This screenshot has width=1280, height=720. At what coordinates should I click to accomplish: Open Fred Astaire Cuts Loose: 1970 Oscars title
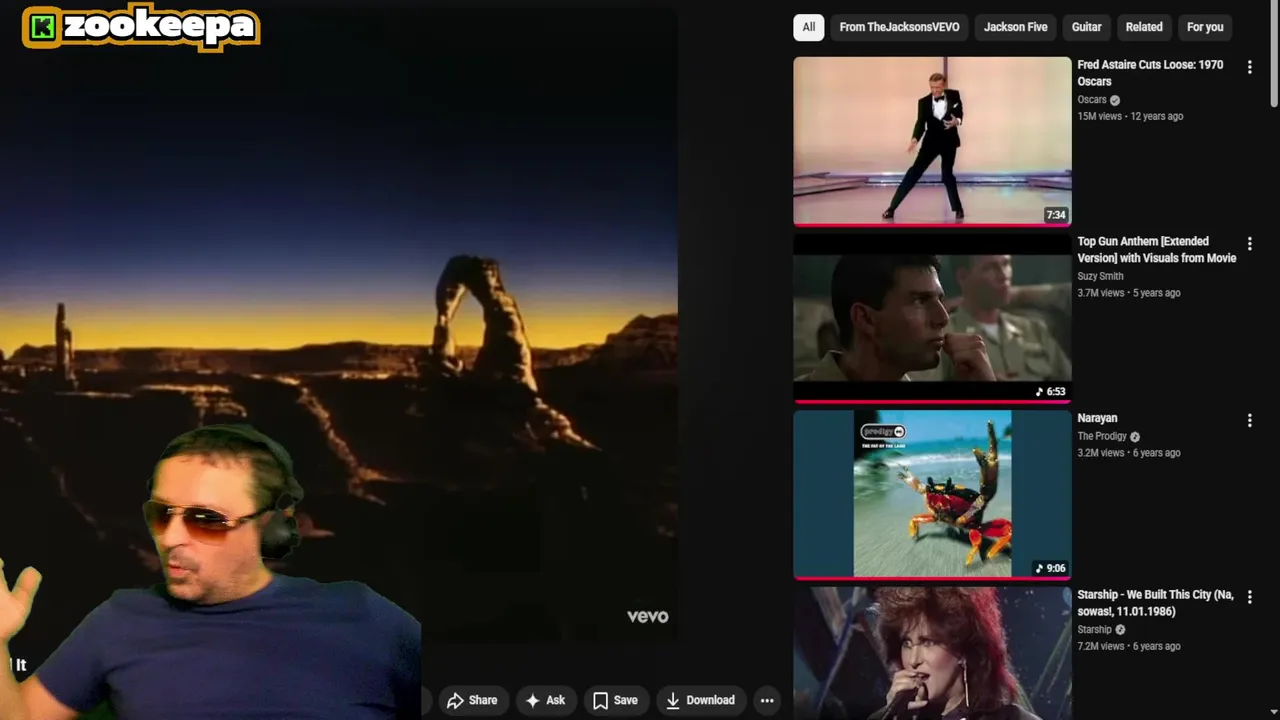click(x=1150, y=73)
